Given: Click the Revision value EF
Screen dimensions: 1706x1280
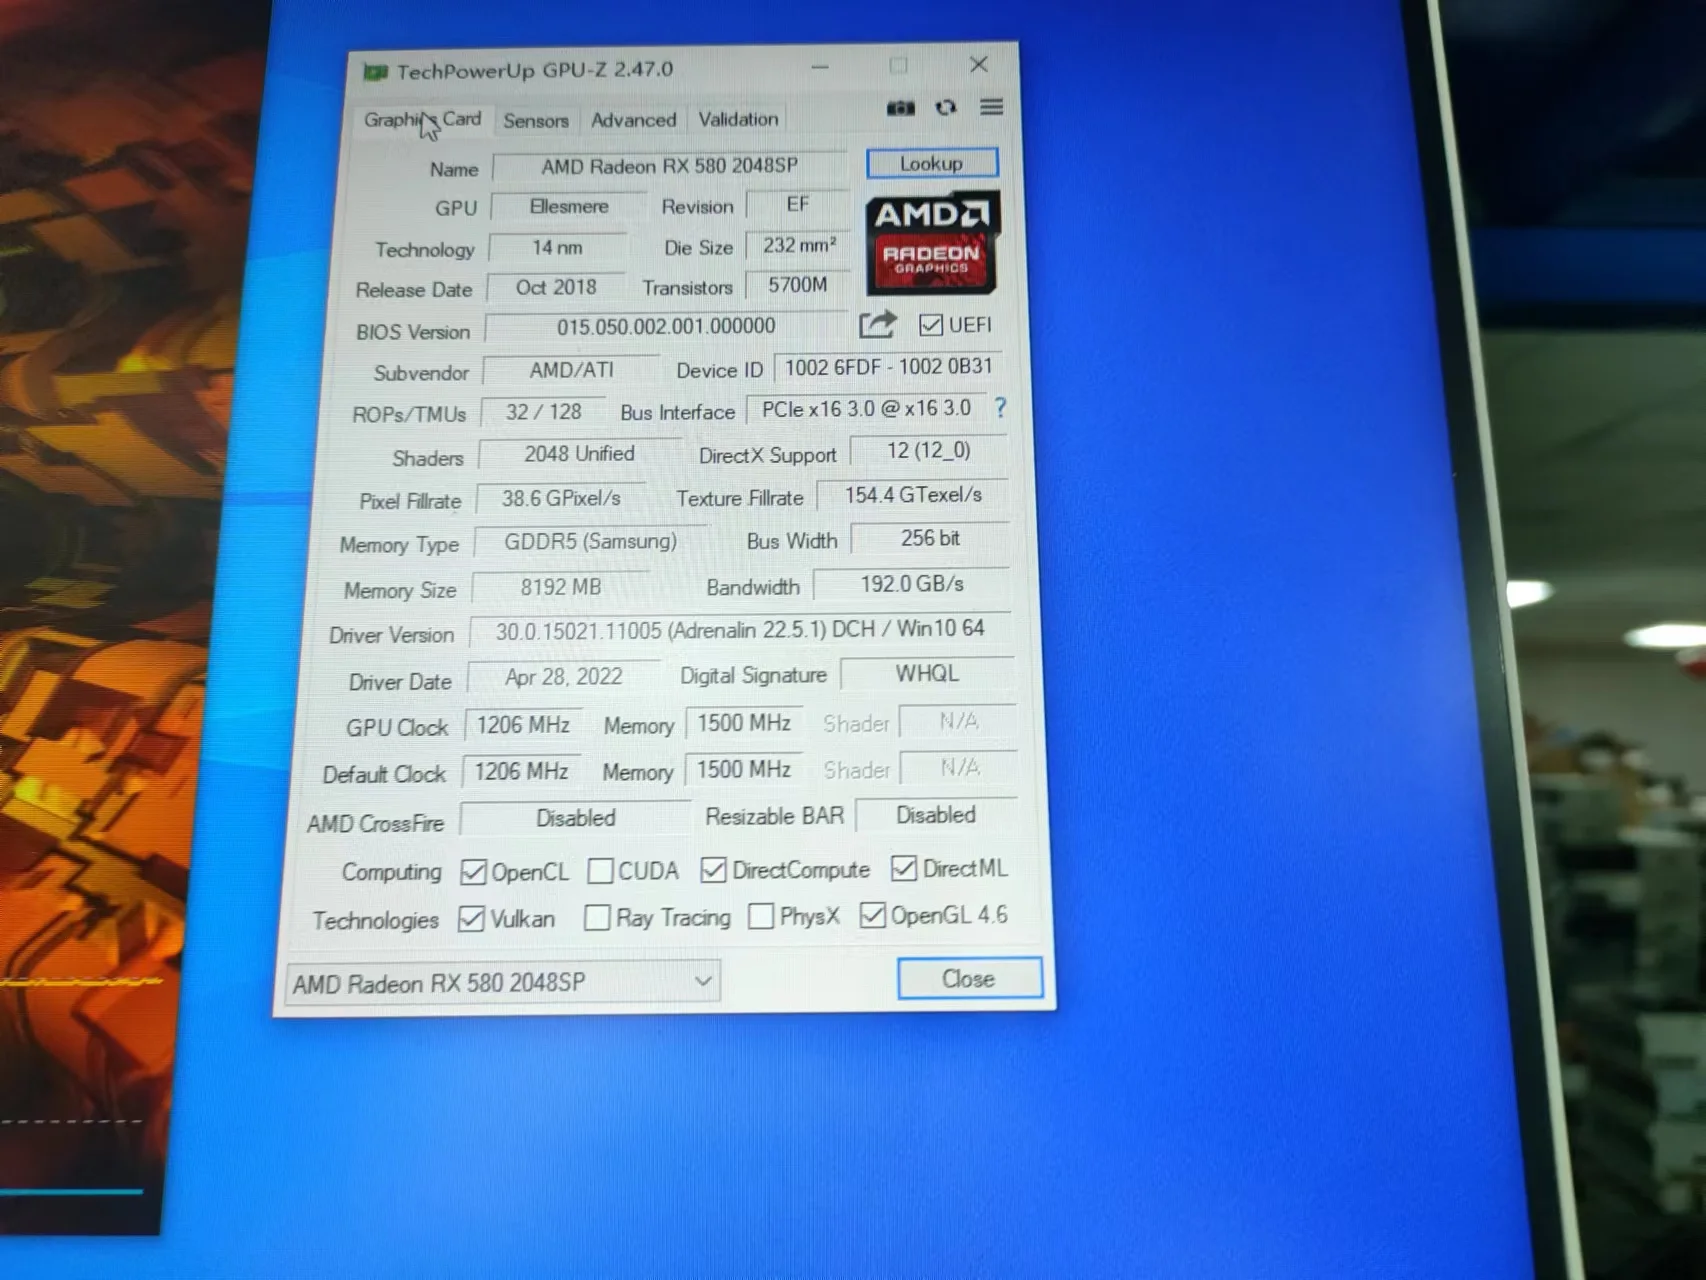Looking at the screenshot, I should point(797,205).
